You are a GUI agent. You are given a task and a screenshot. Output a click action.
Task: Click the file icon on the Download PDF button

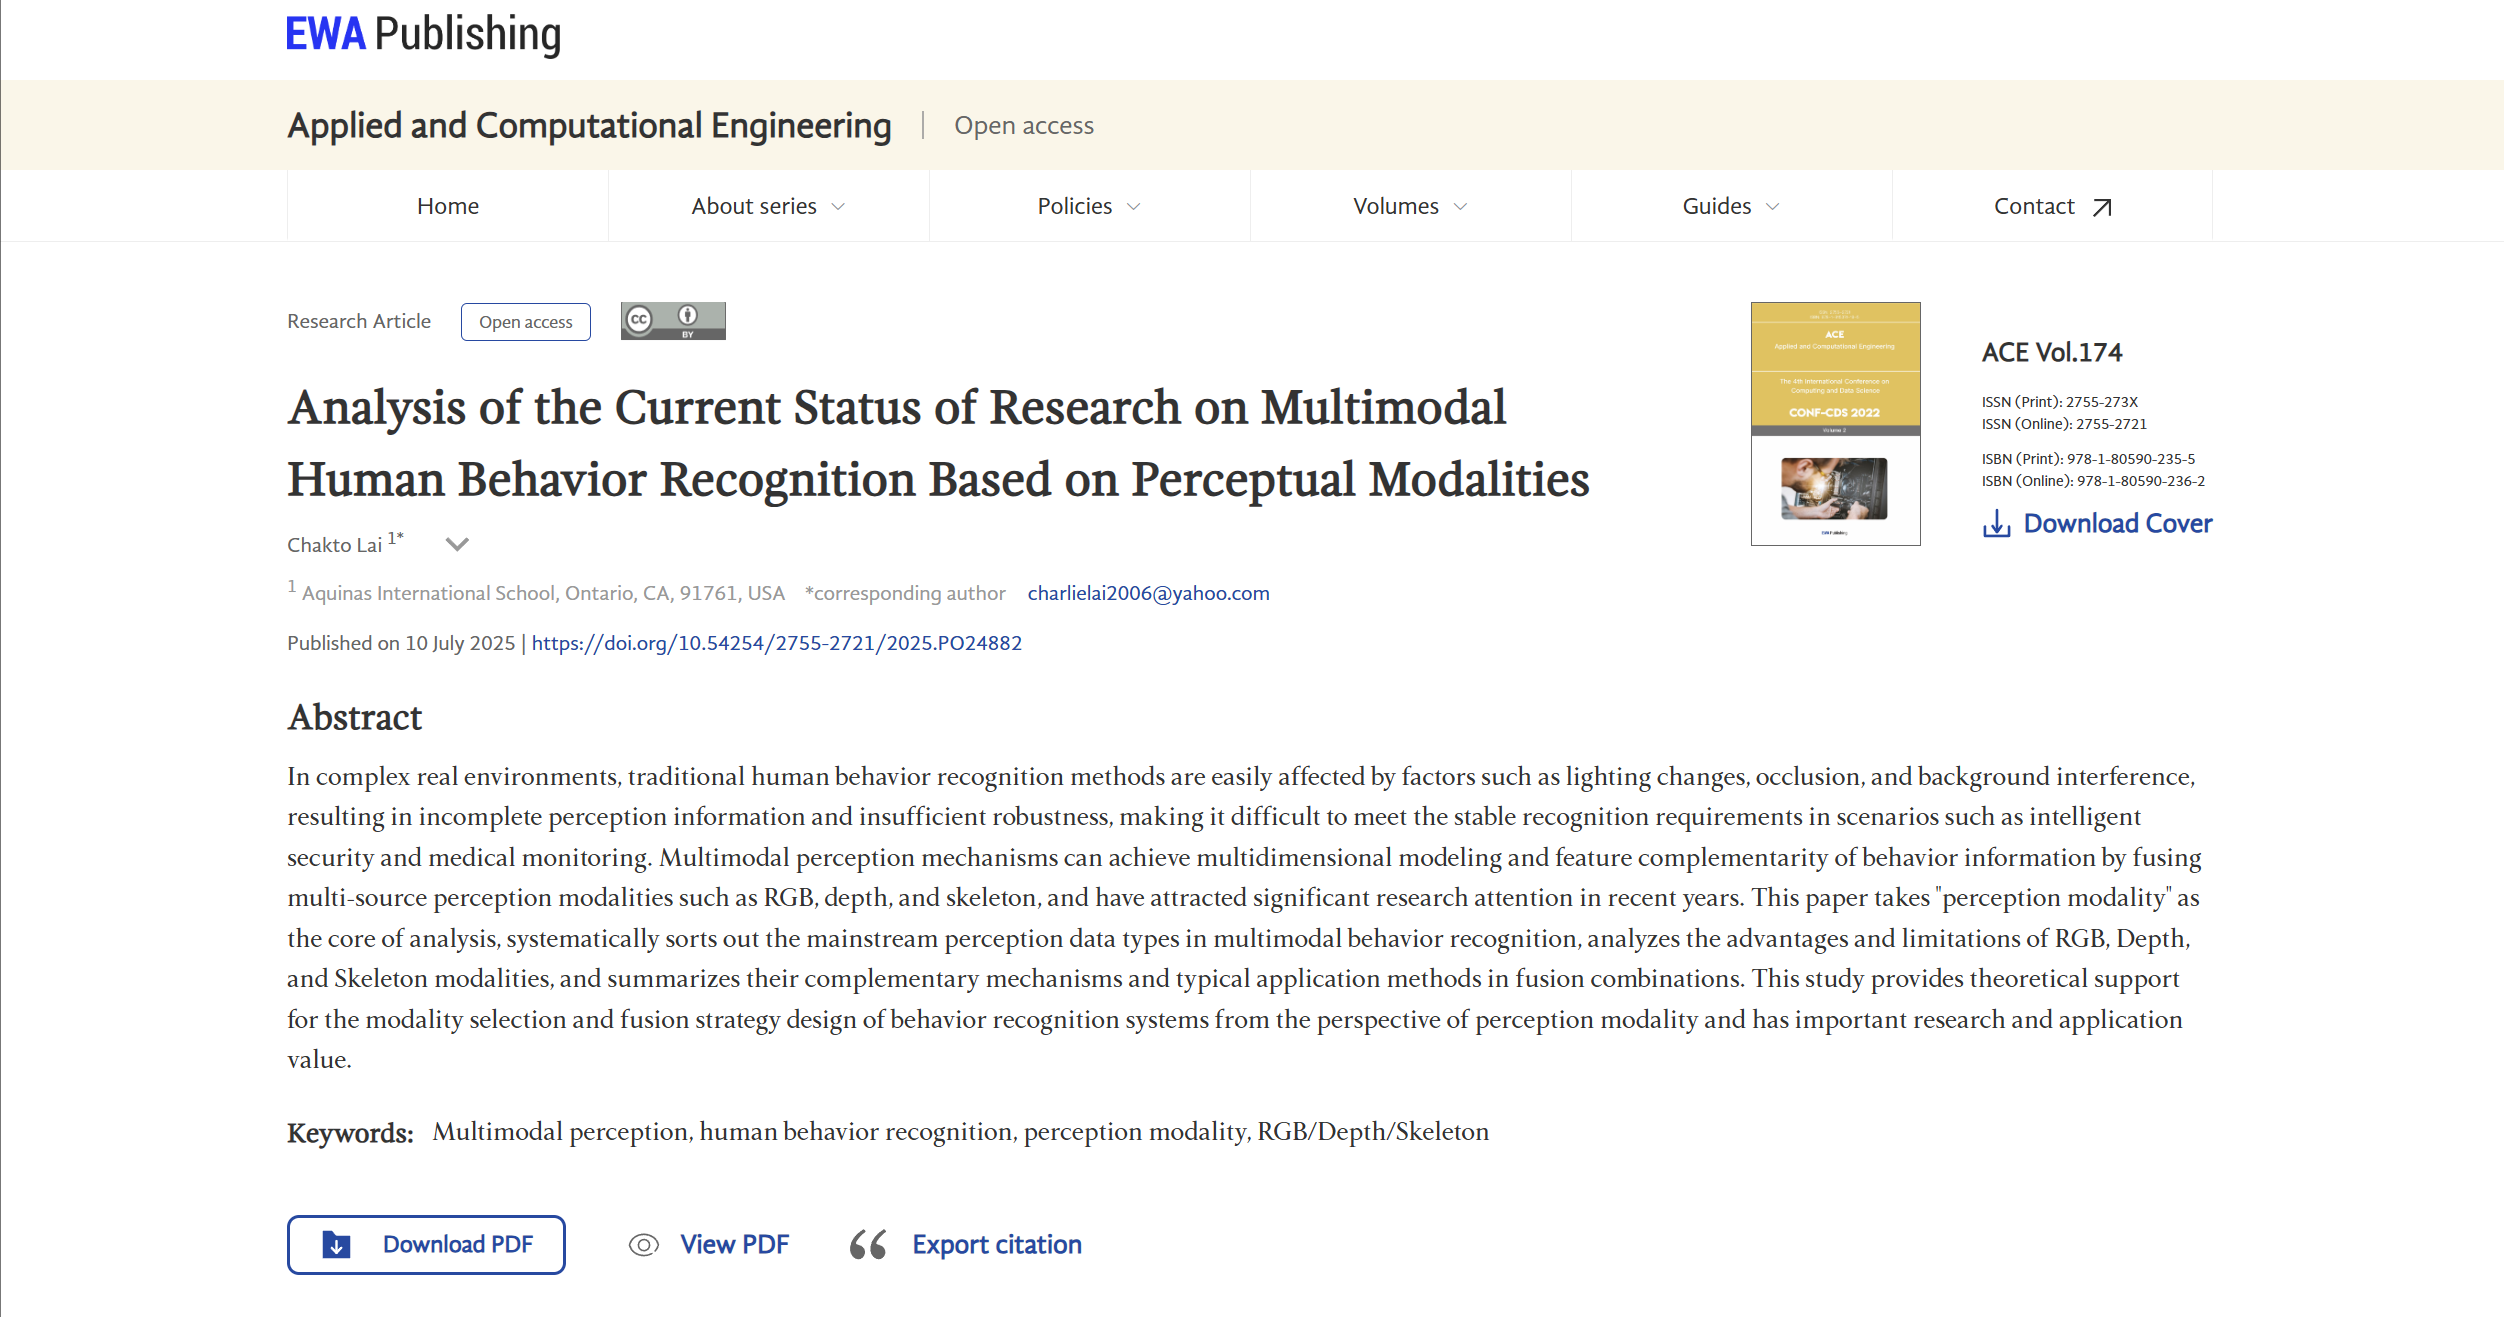click(337, 1245)
